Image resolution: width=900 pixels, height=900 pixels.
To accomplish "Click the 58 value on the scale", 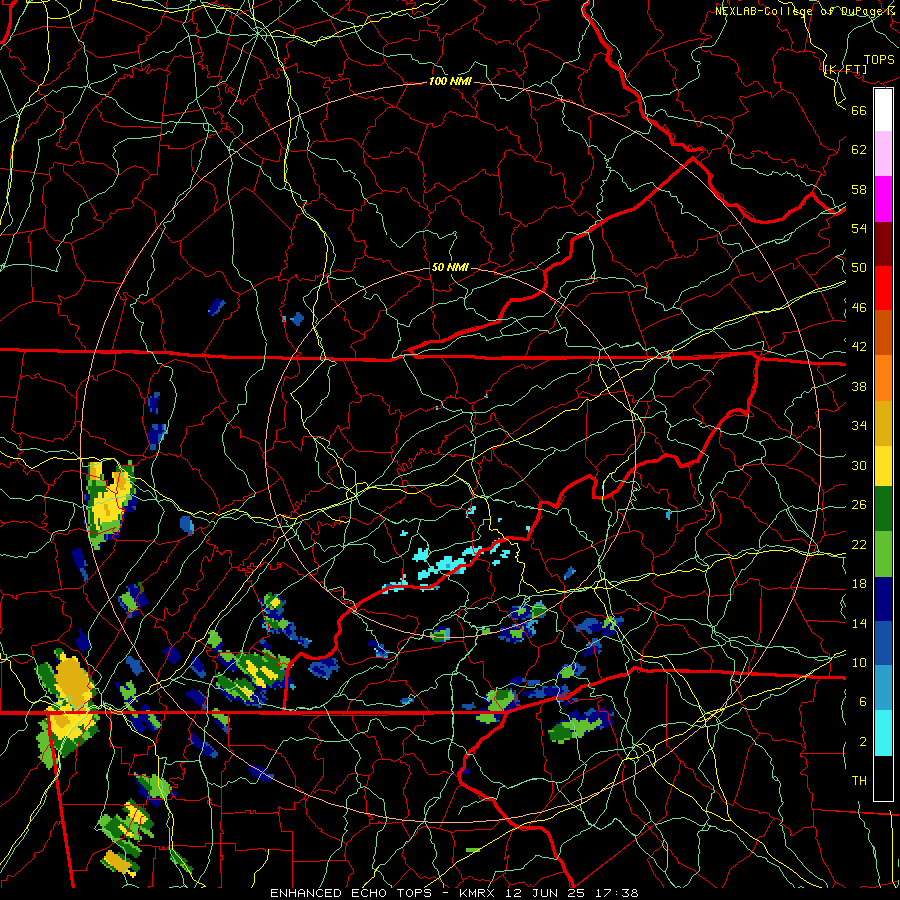I will coord(859,189).
